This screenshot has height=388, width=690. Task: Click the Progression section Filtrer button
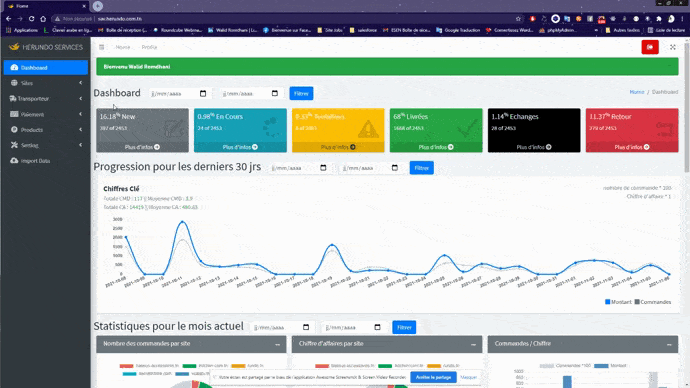coord(422,168)
